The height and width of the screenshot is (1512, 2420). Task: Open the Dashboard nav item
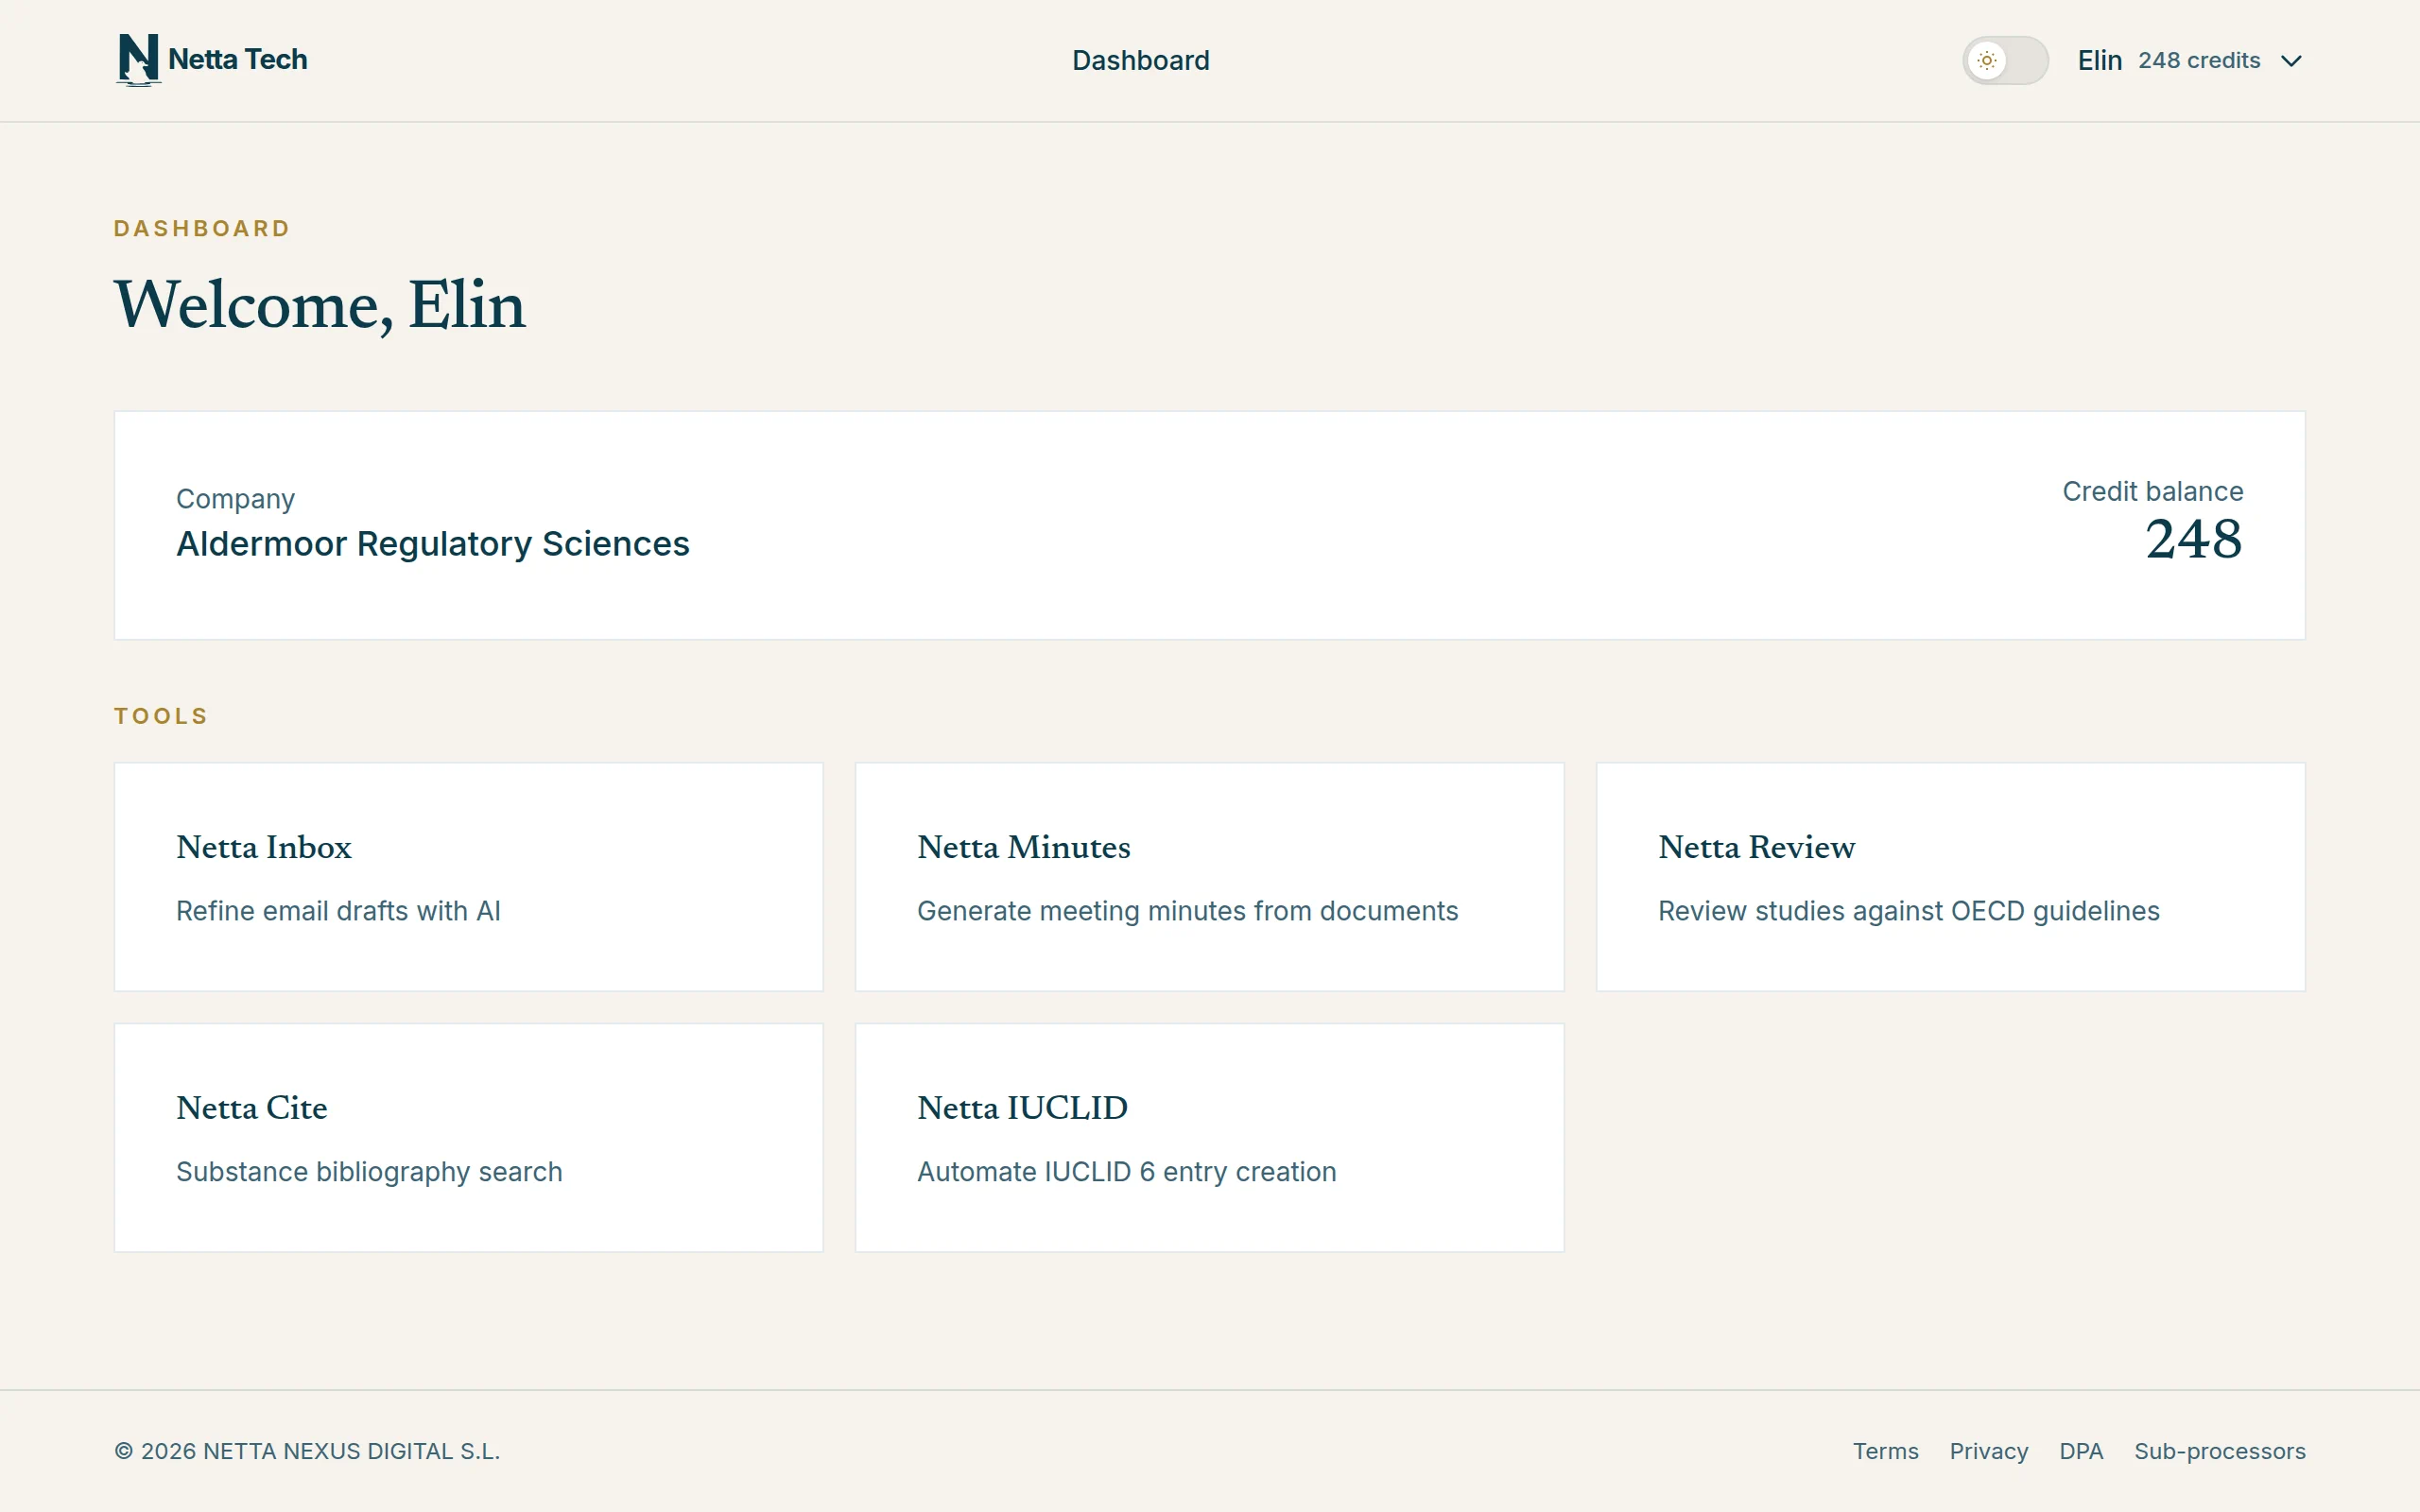pos(1140,61)
